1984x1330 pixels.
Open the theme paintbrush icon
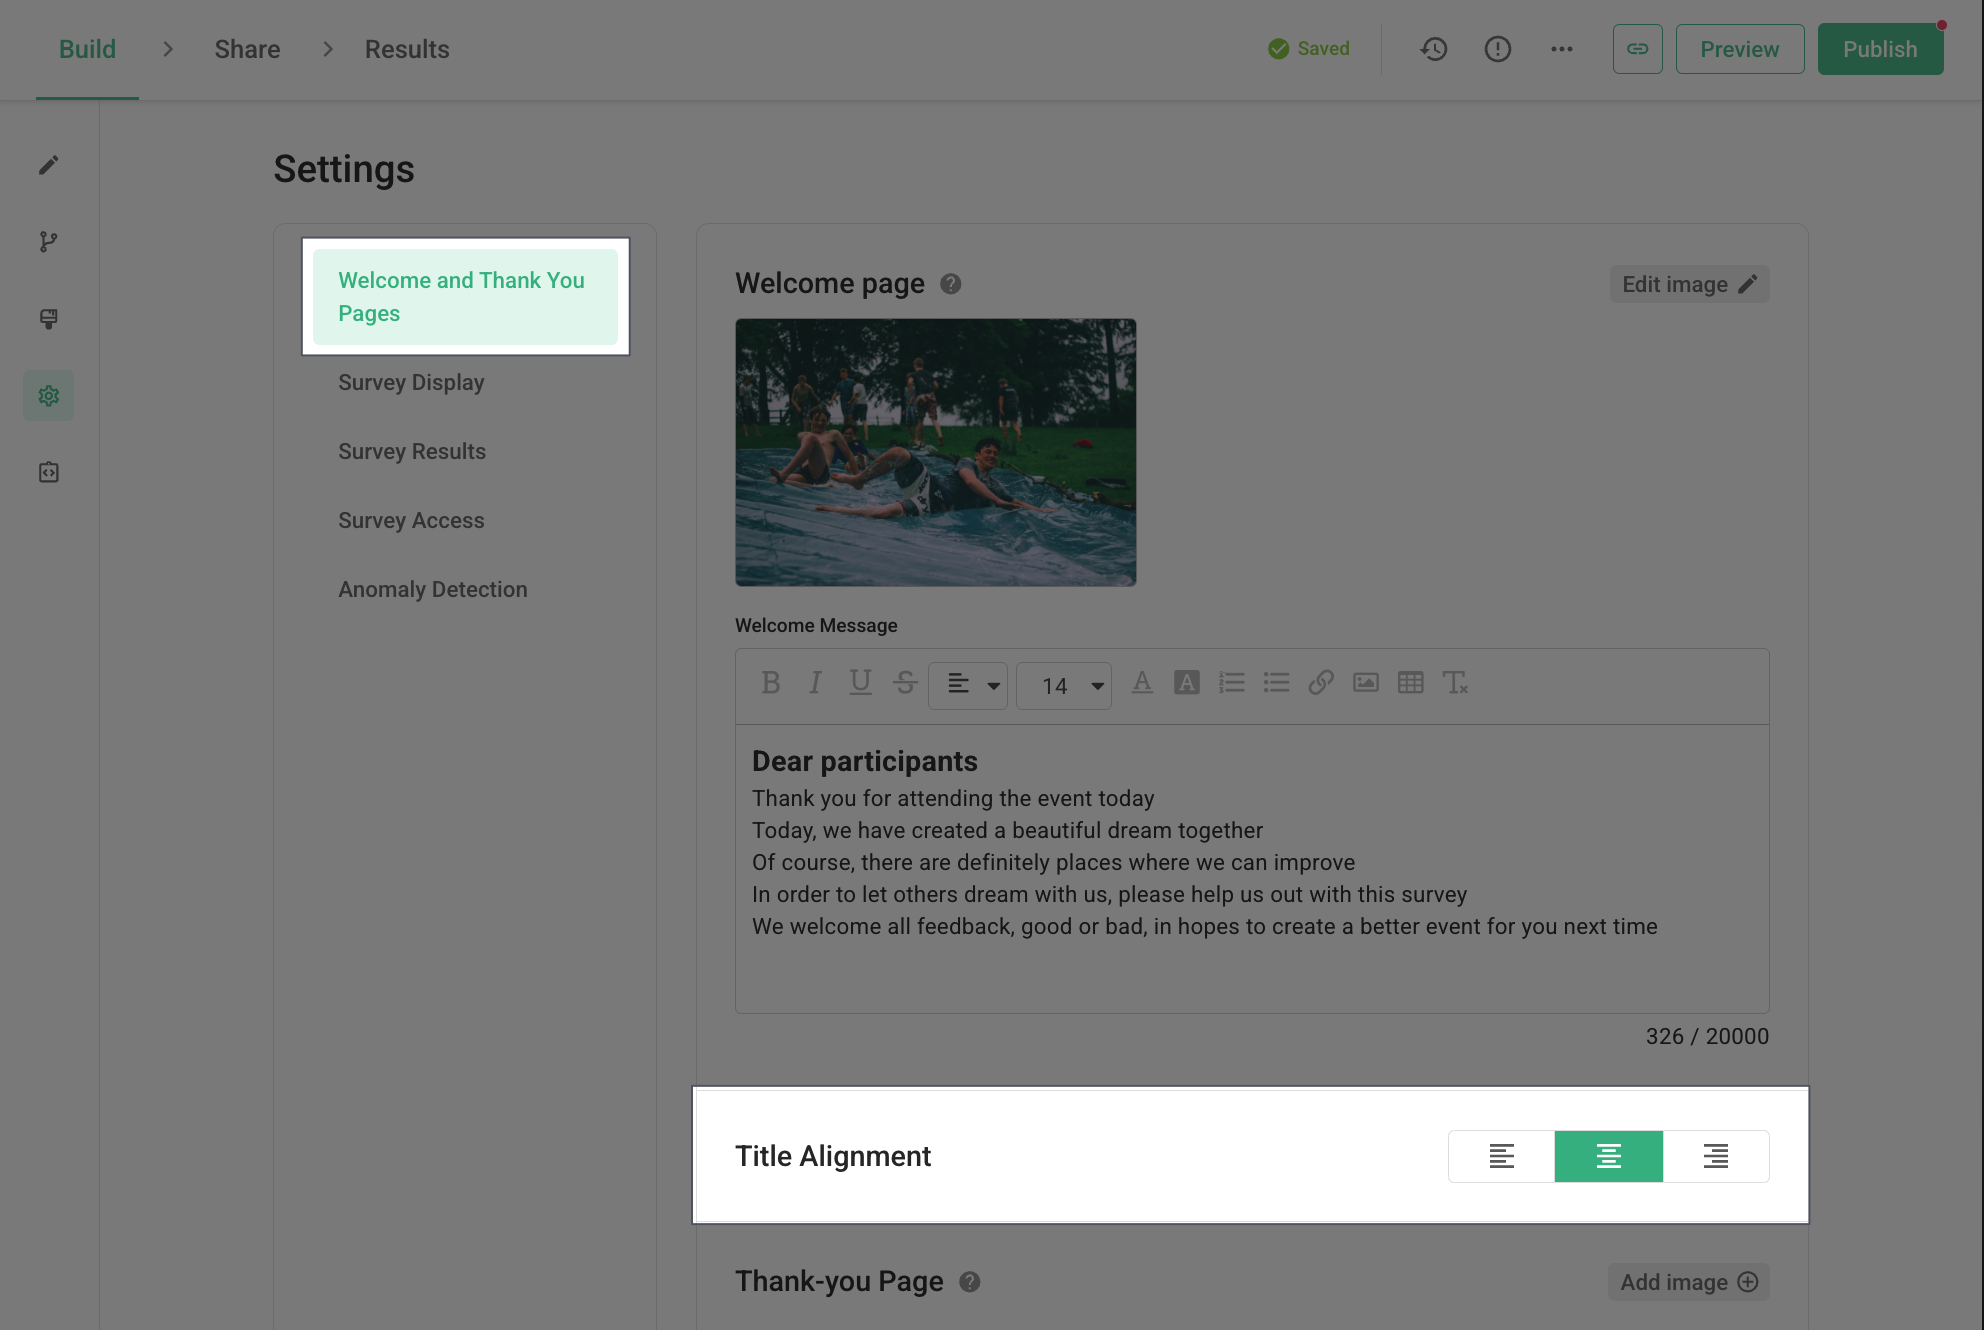(x=48, y=318)
